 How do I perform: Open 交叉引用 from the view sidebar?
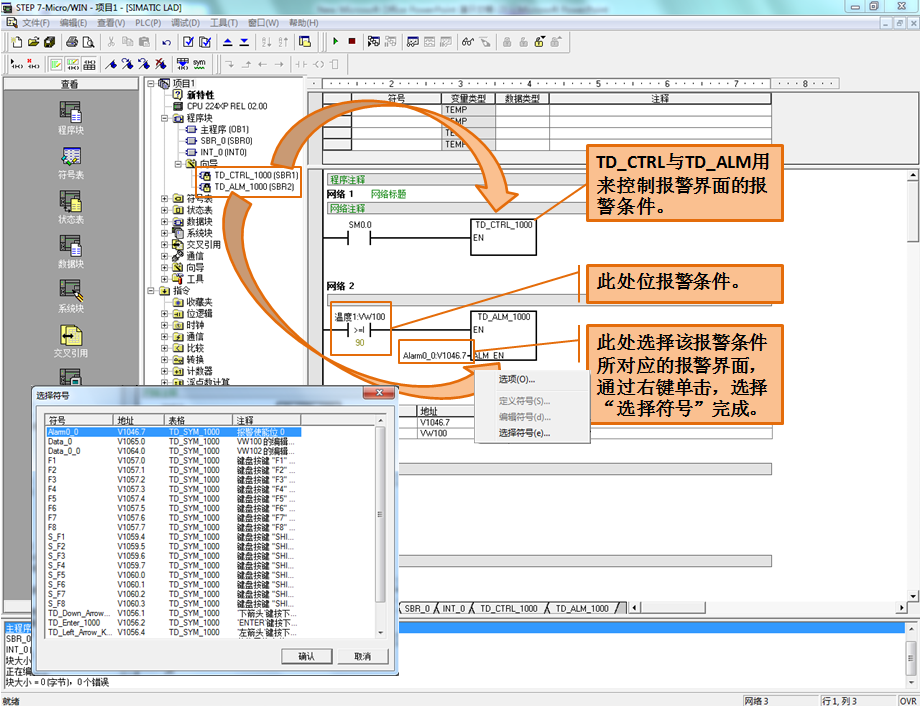[x=70, y=341]
